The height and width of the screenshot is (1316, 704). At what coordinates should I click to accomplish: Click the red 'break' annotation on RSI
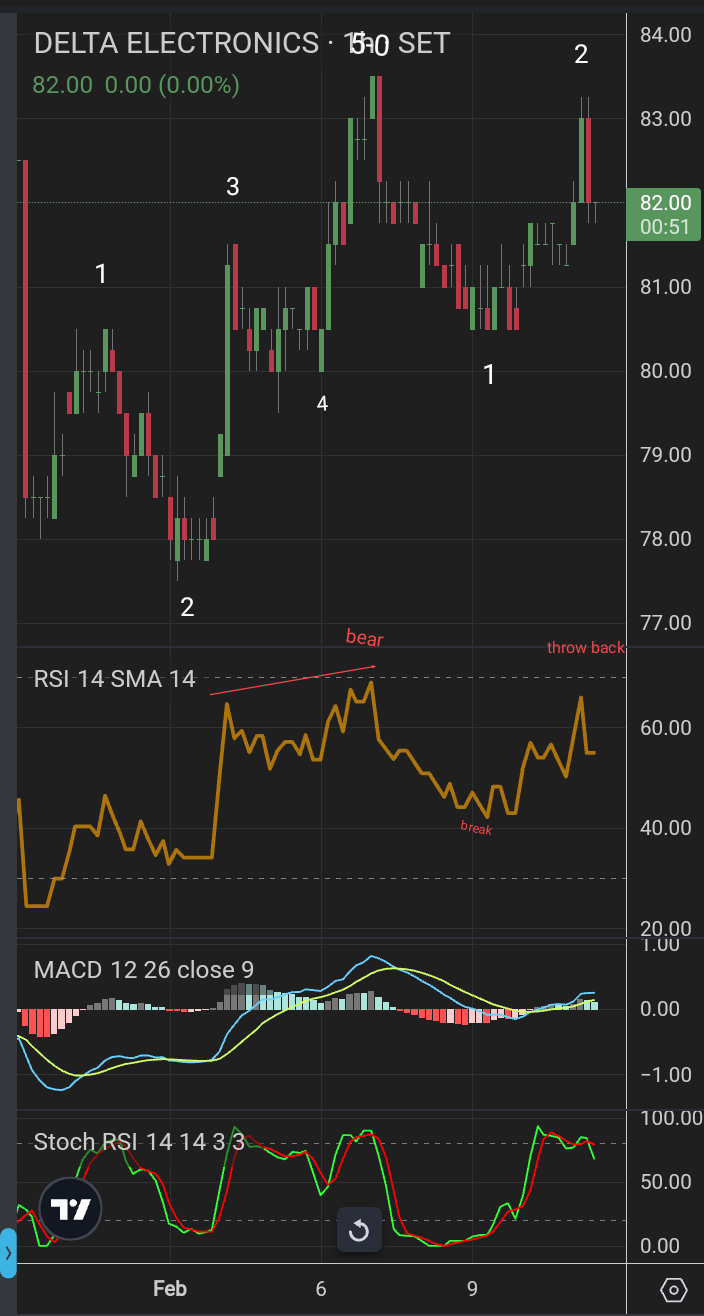pos(476,827)
